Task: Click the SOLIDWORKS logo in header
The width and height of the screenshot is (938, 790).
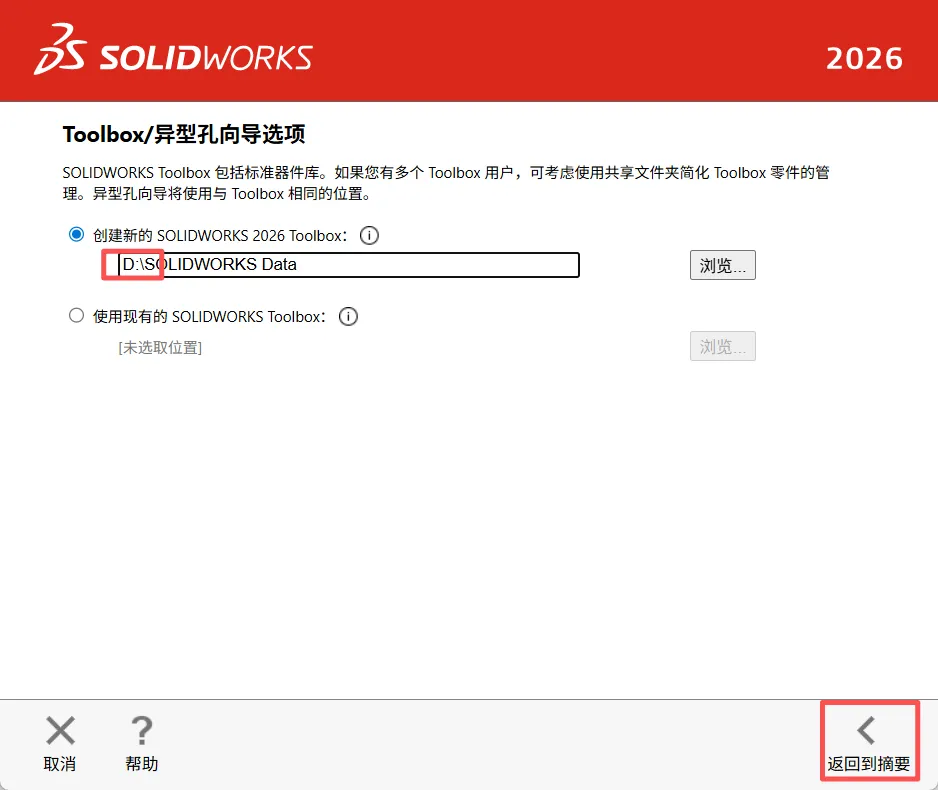Action: (173, 50)
